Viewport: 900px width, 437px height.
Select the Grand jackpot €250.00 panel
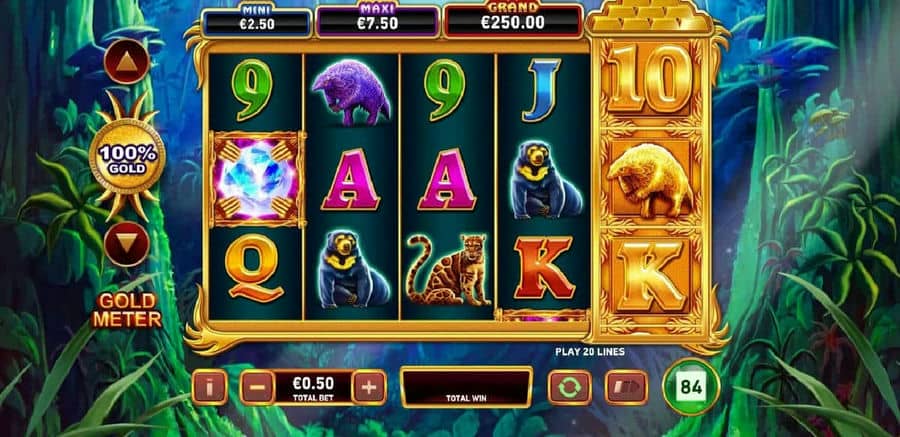(x=514, y=21)
